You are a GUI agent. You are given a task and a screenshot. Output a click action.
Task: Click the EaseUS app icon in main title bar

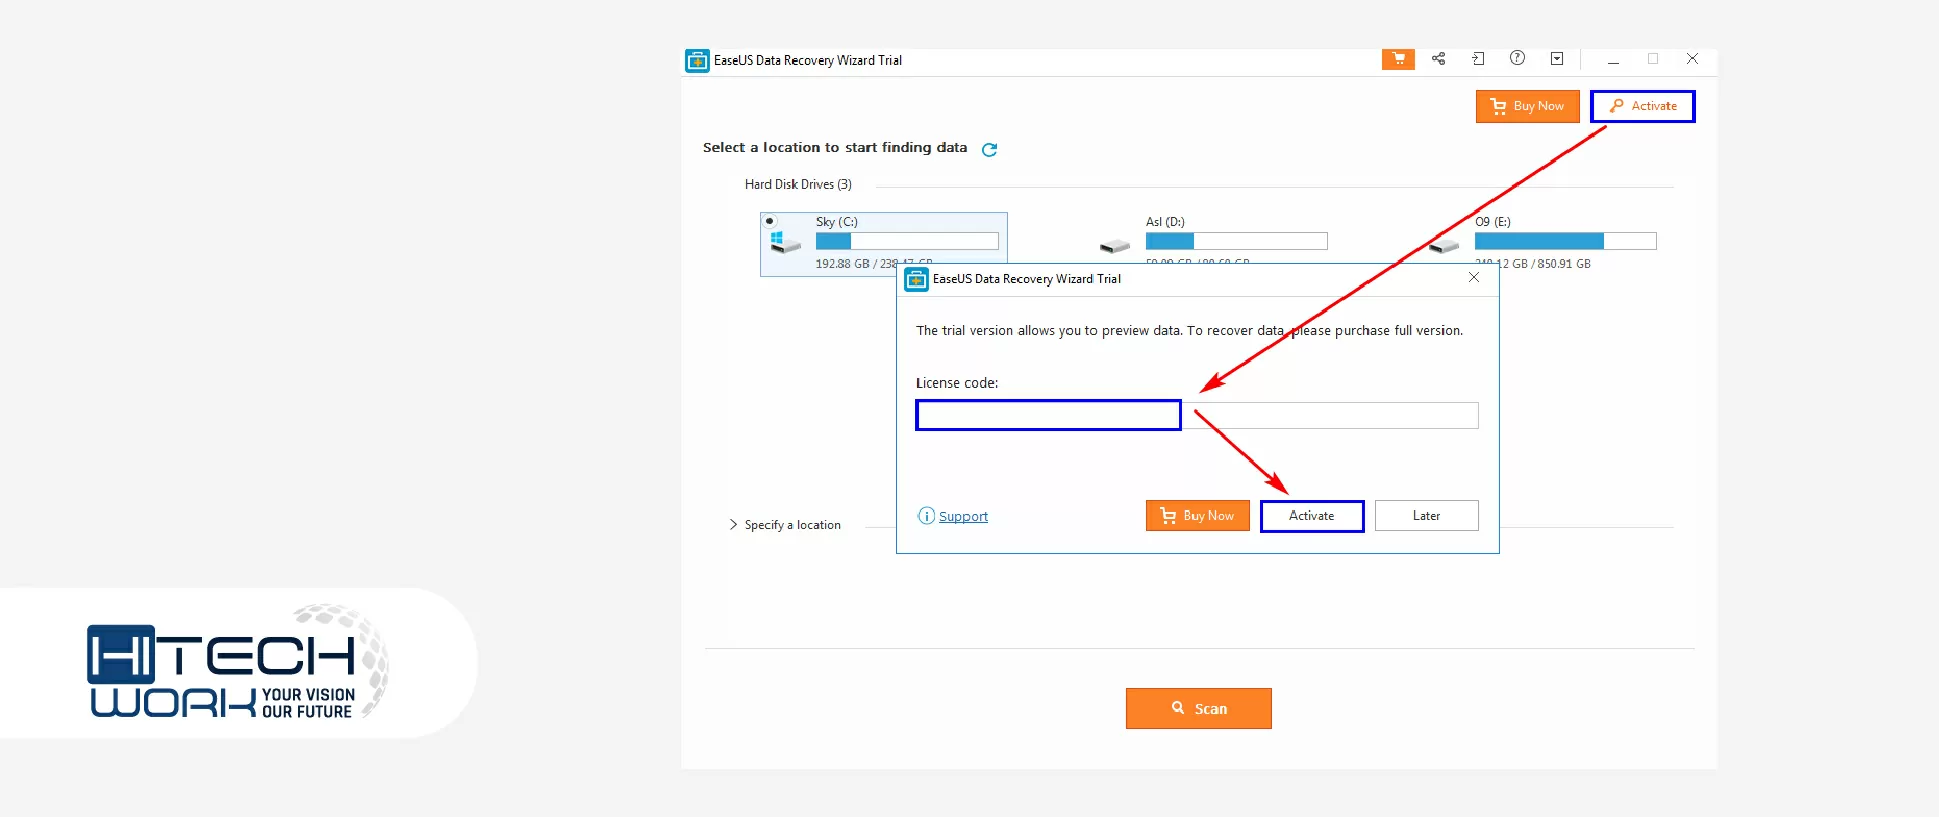click(x=697, y=60)
